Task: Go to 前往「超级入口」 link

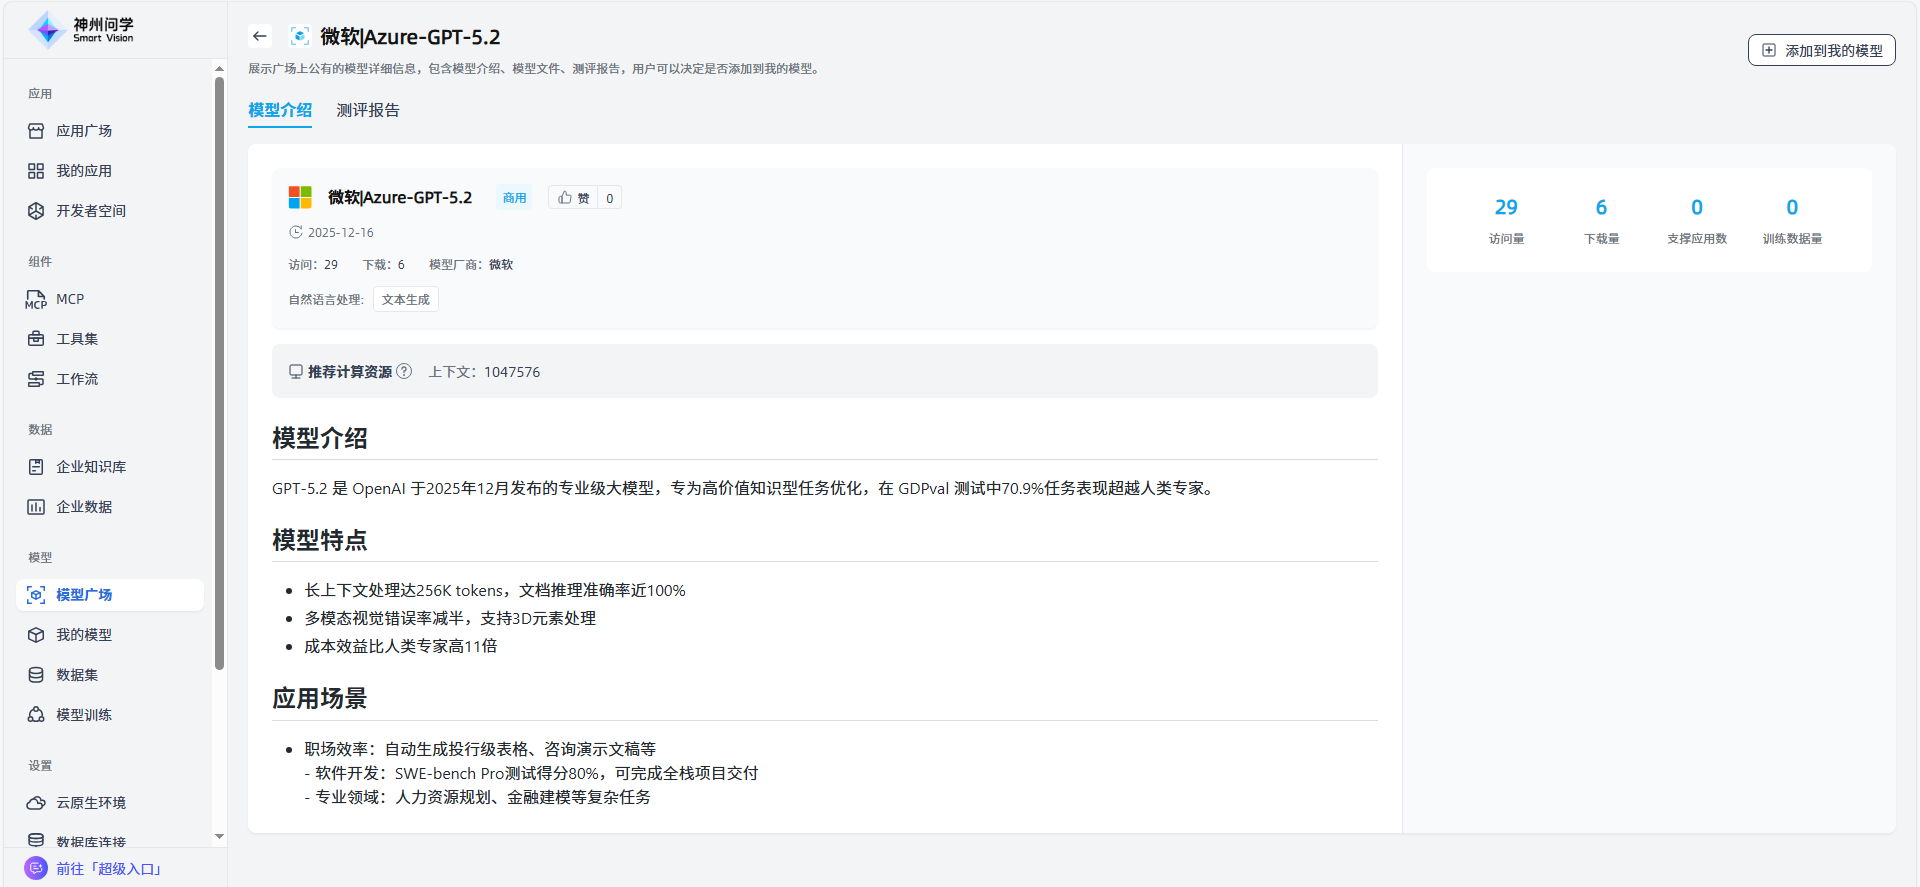Action: pos(108,869)
